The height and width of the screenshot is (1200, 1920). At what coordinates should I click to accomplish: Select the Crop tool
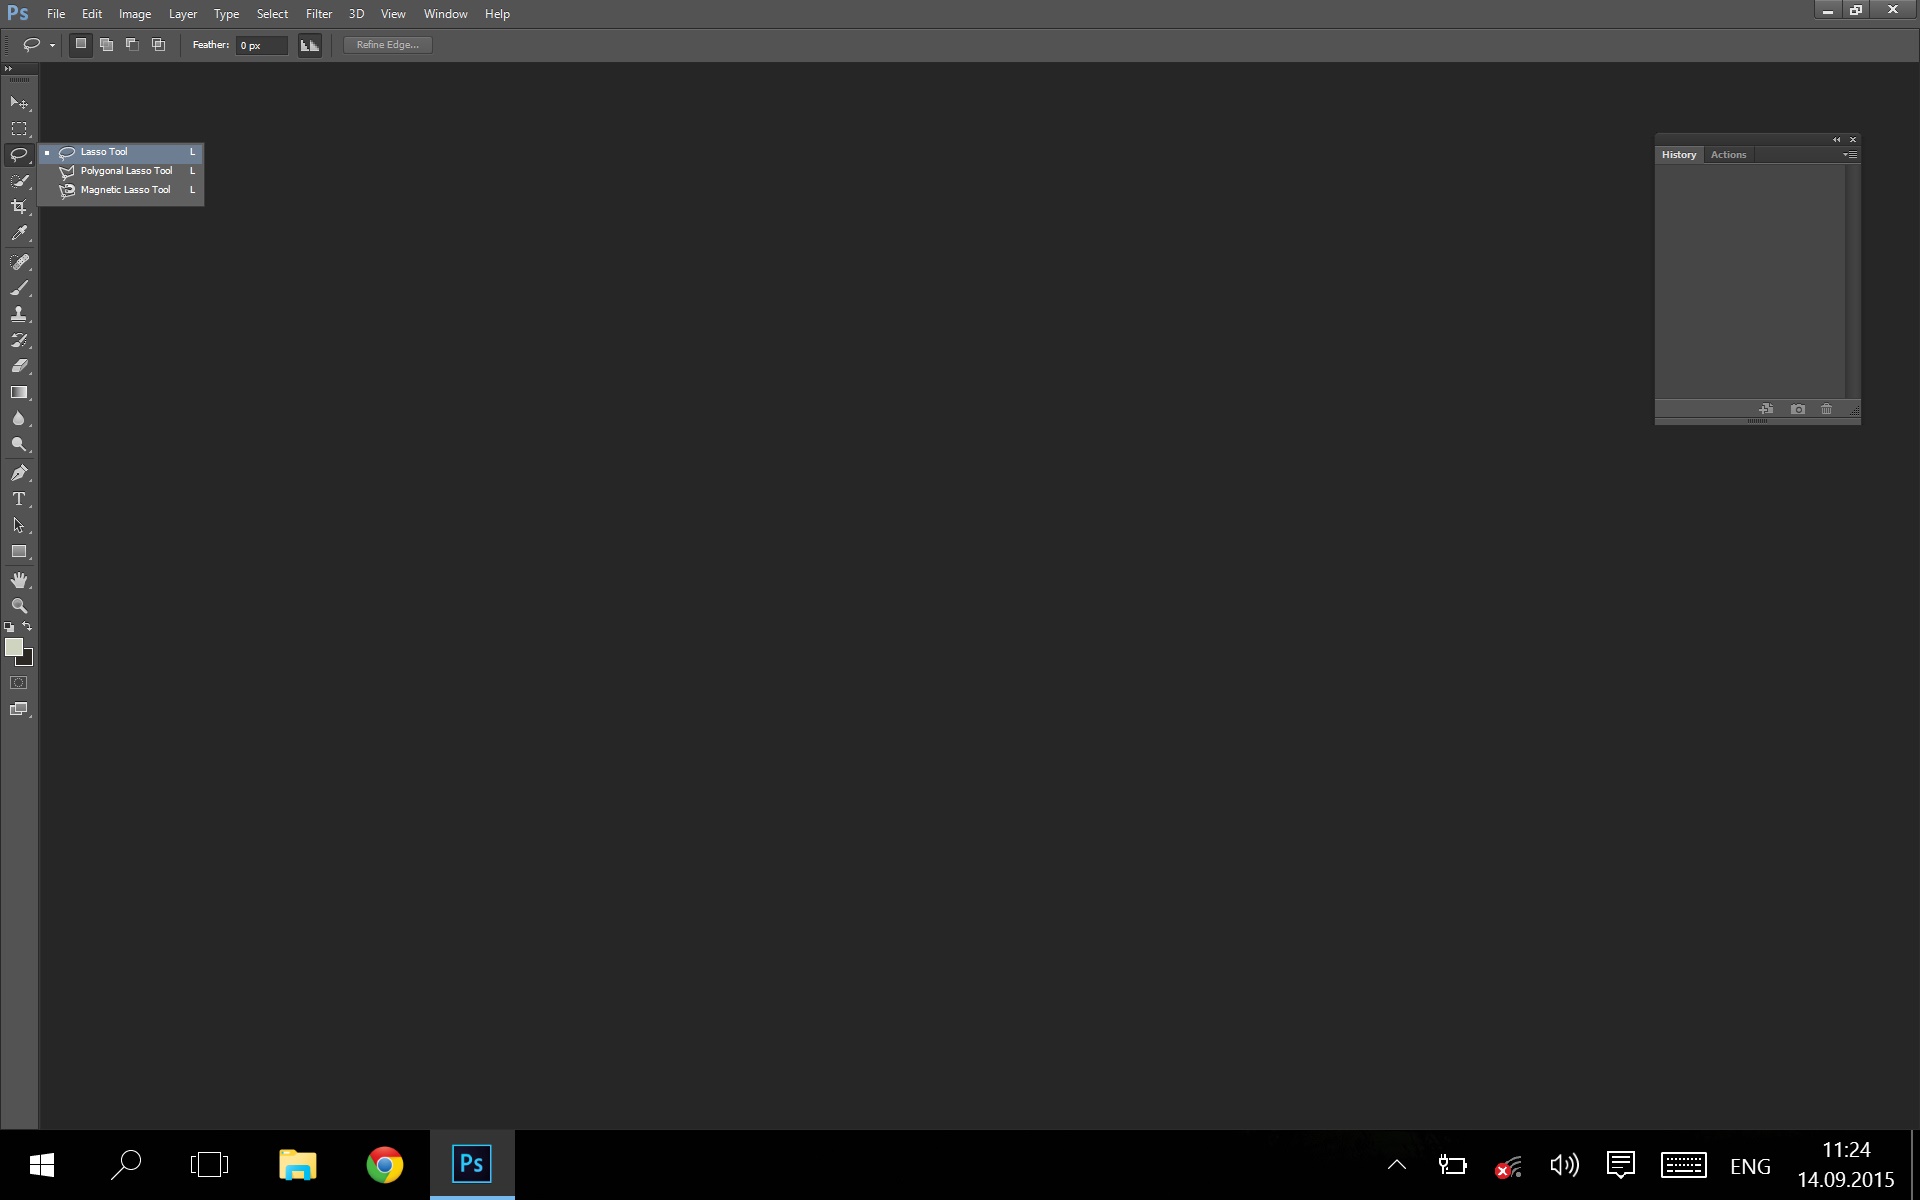(19, 207)
